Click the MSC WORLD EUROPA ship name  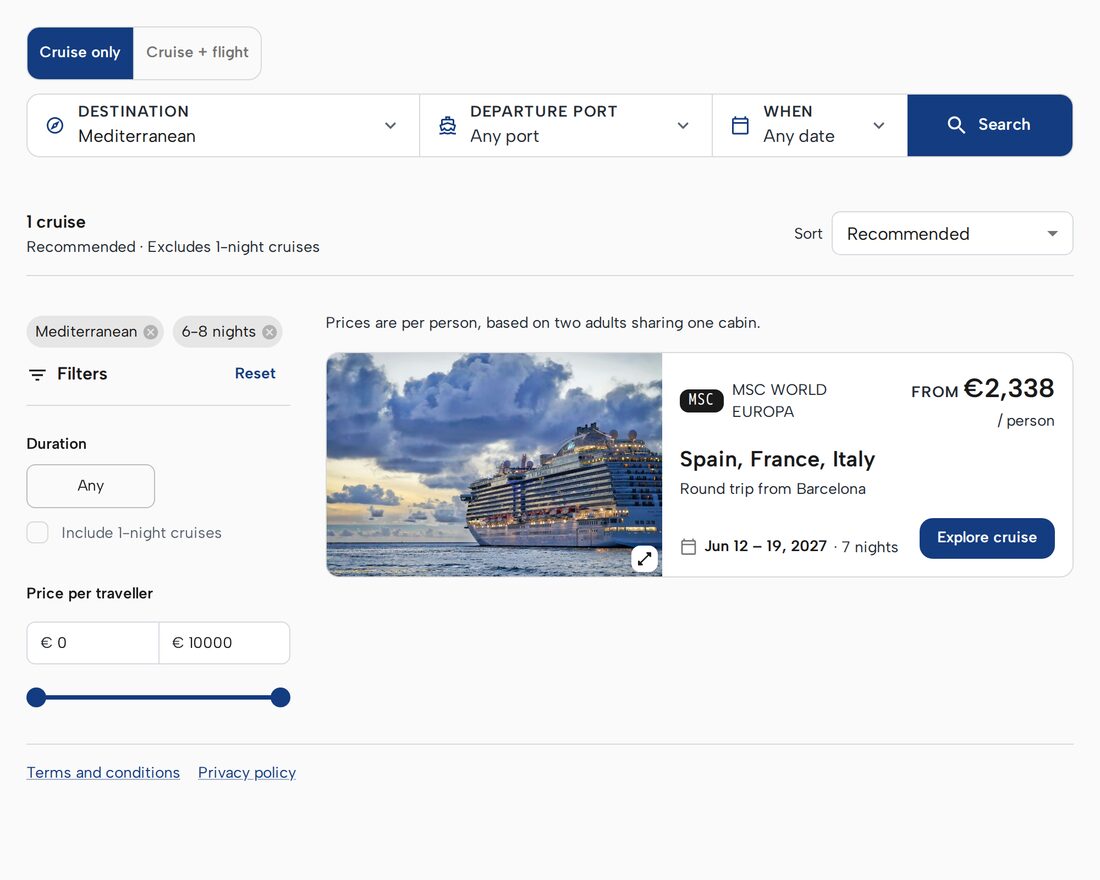coord(779,401)
